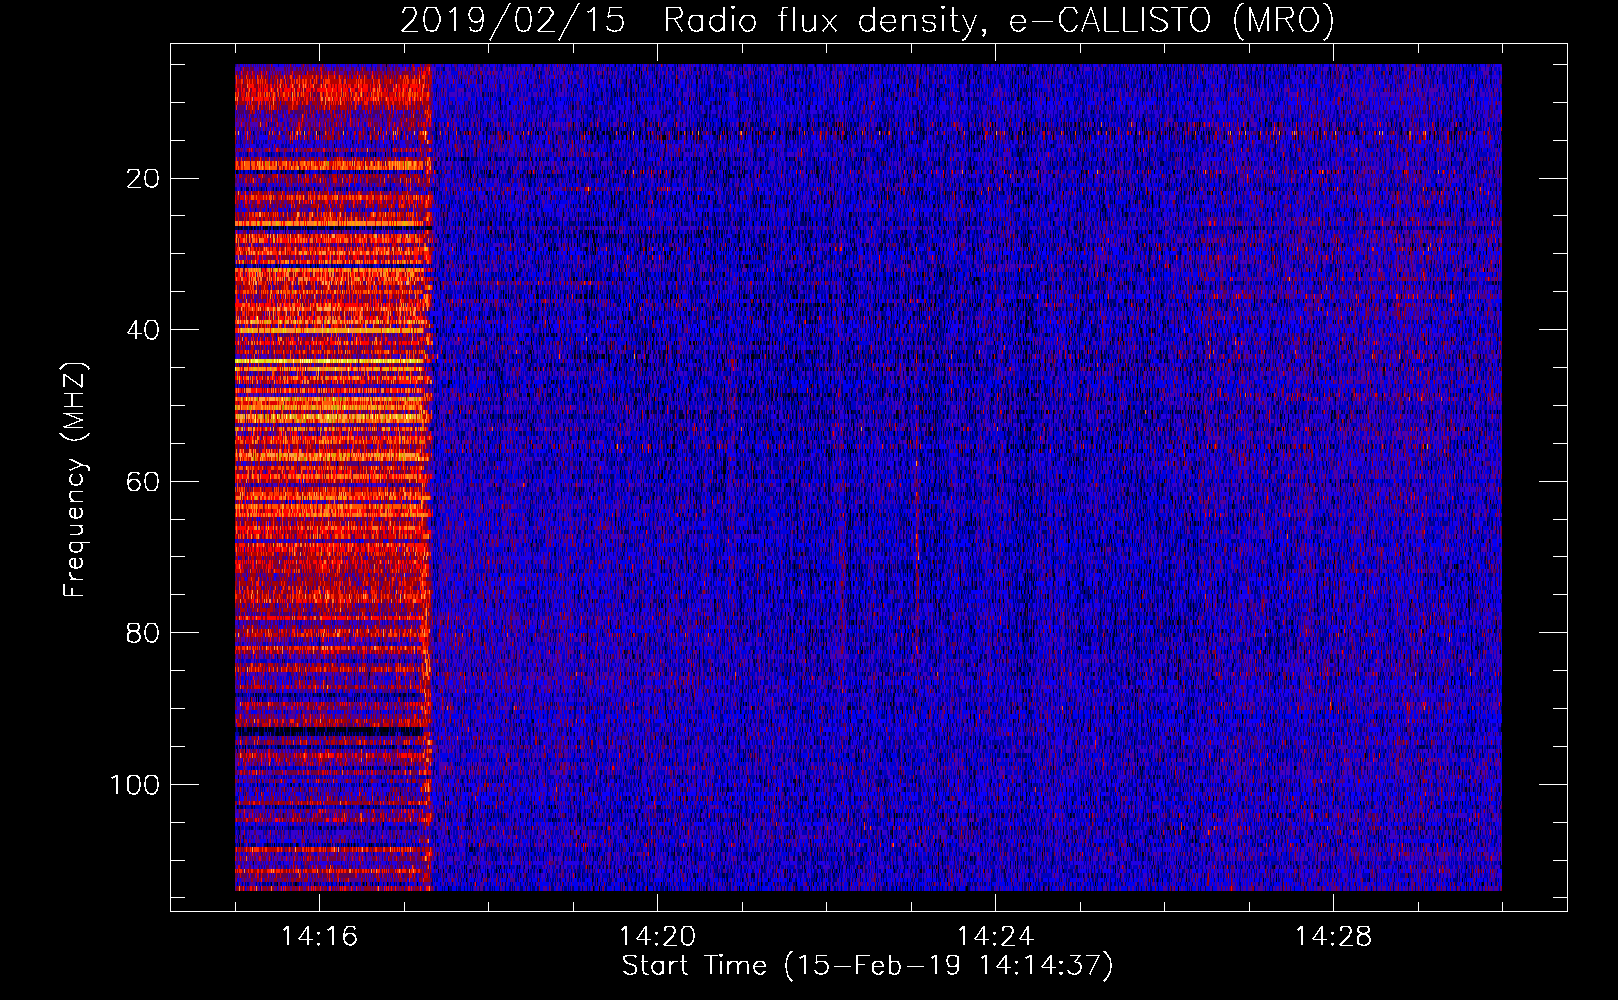The width and height of the screenshot is (1618, 1000).
Task: Click the 14:20 time tick label
Action: (x=657, y=936)
